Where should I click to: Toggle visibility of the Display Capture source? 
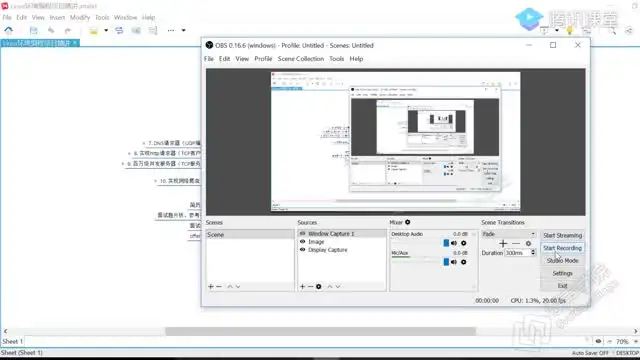(x=302, y=249)
